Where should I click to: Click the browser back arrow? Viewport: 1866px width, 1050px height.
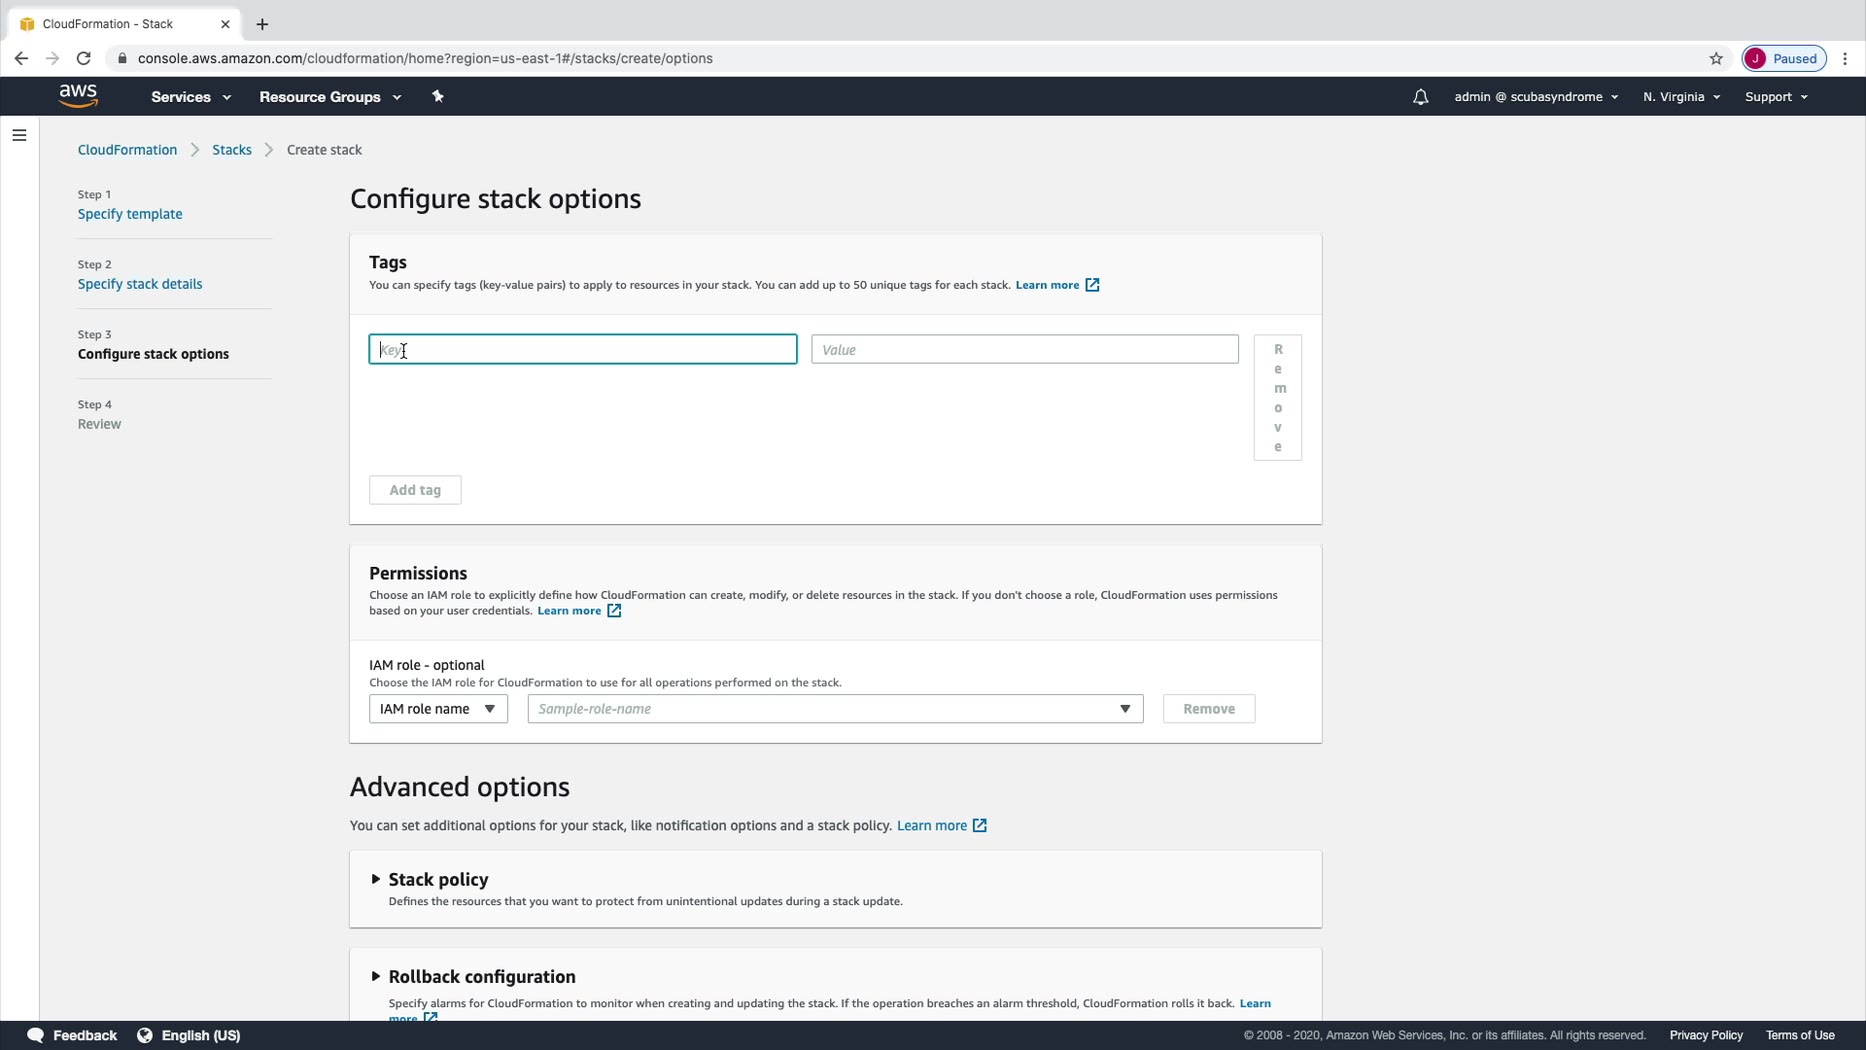[21, 58]
